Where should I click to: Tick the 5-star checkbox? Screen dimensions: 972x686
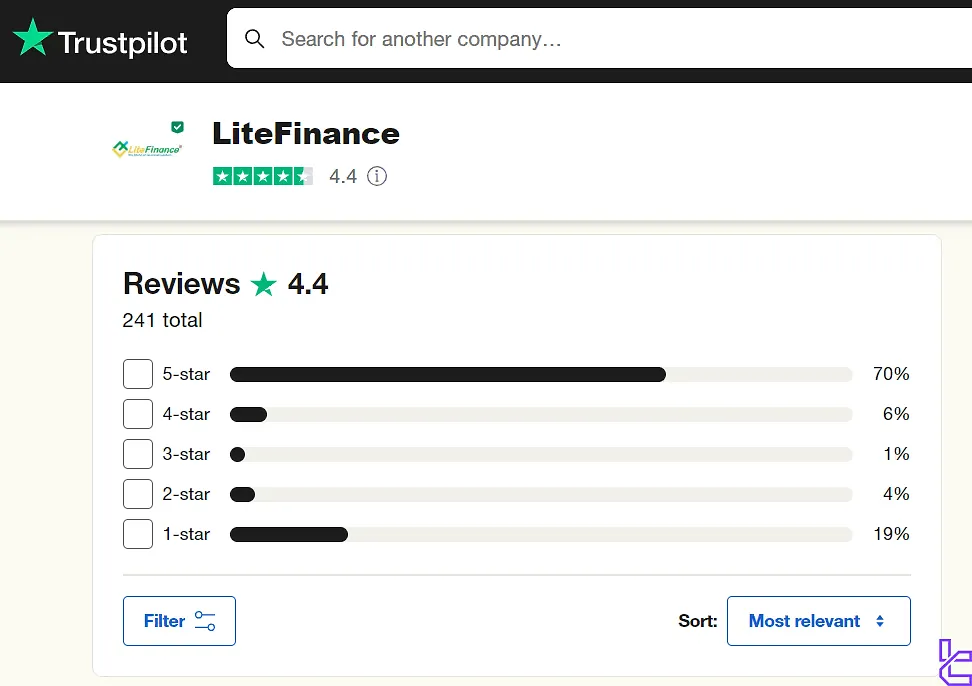click(x=138, y=374)
